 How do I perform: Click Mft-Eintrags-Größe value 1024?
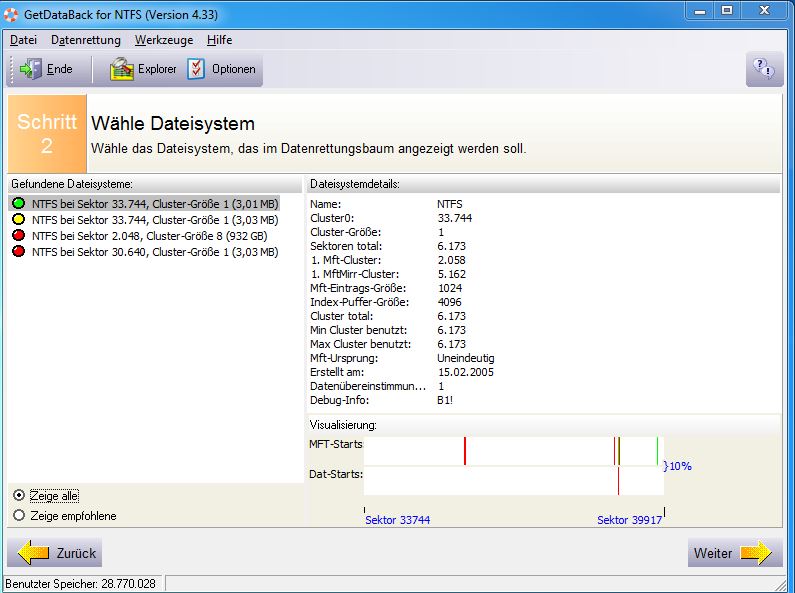click(450, 288)
